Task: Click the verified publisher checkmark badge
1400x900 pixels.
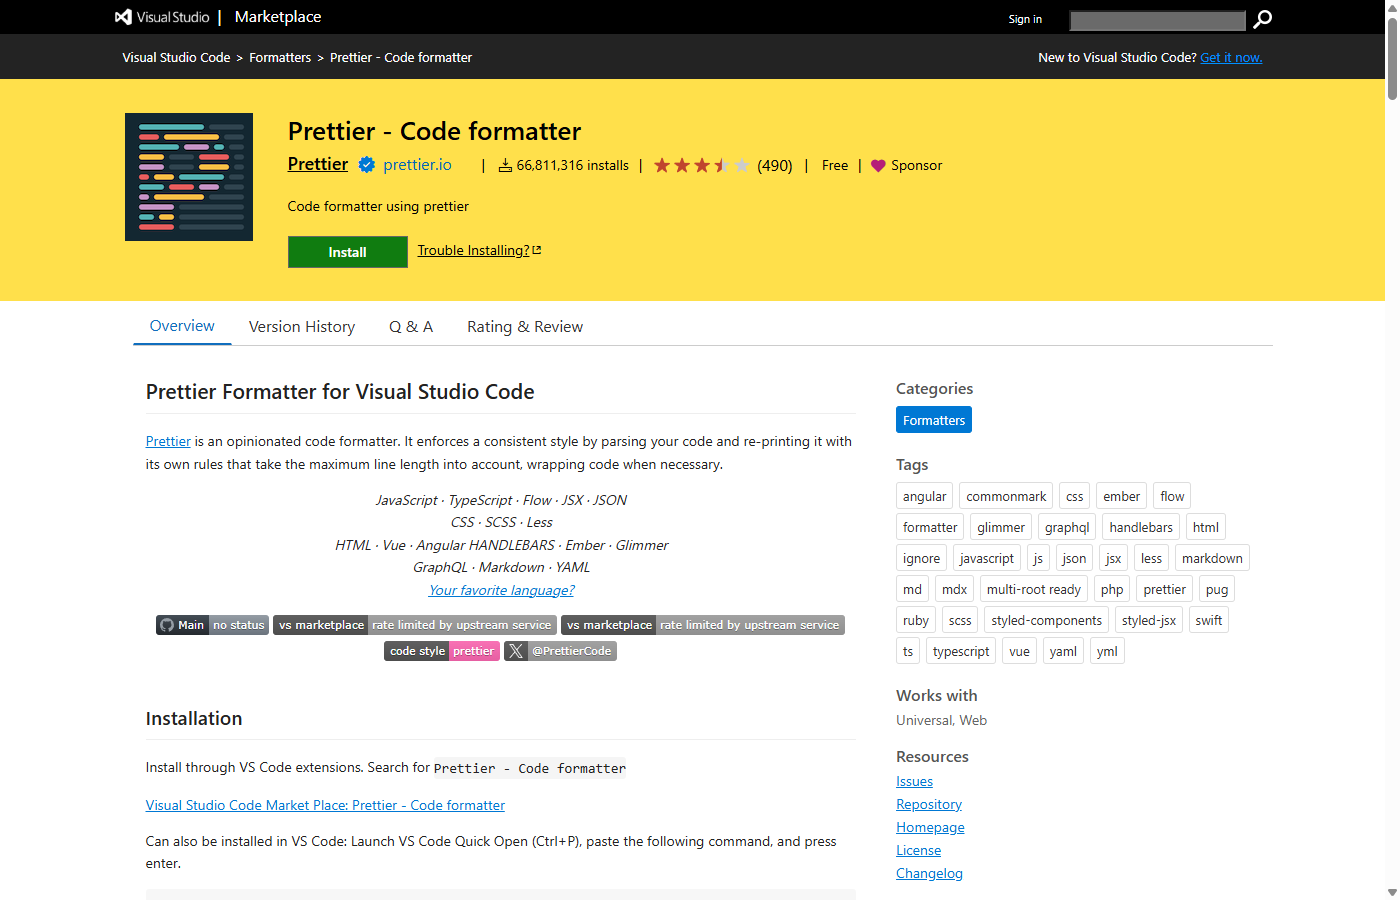Action: (x=367, y=165)
